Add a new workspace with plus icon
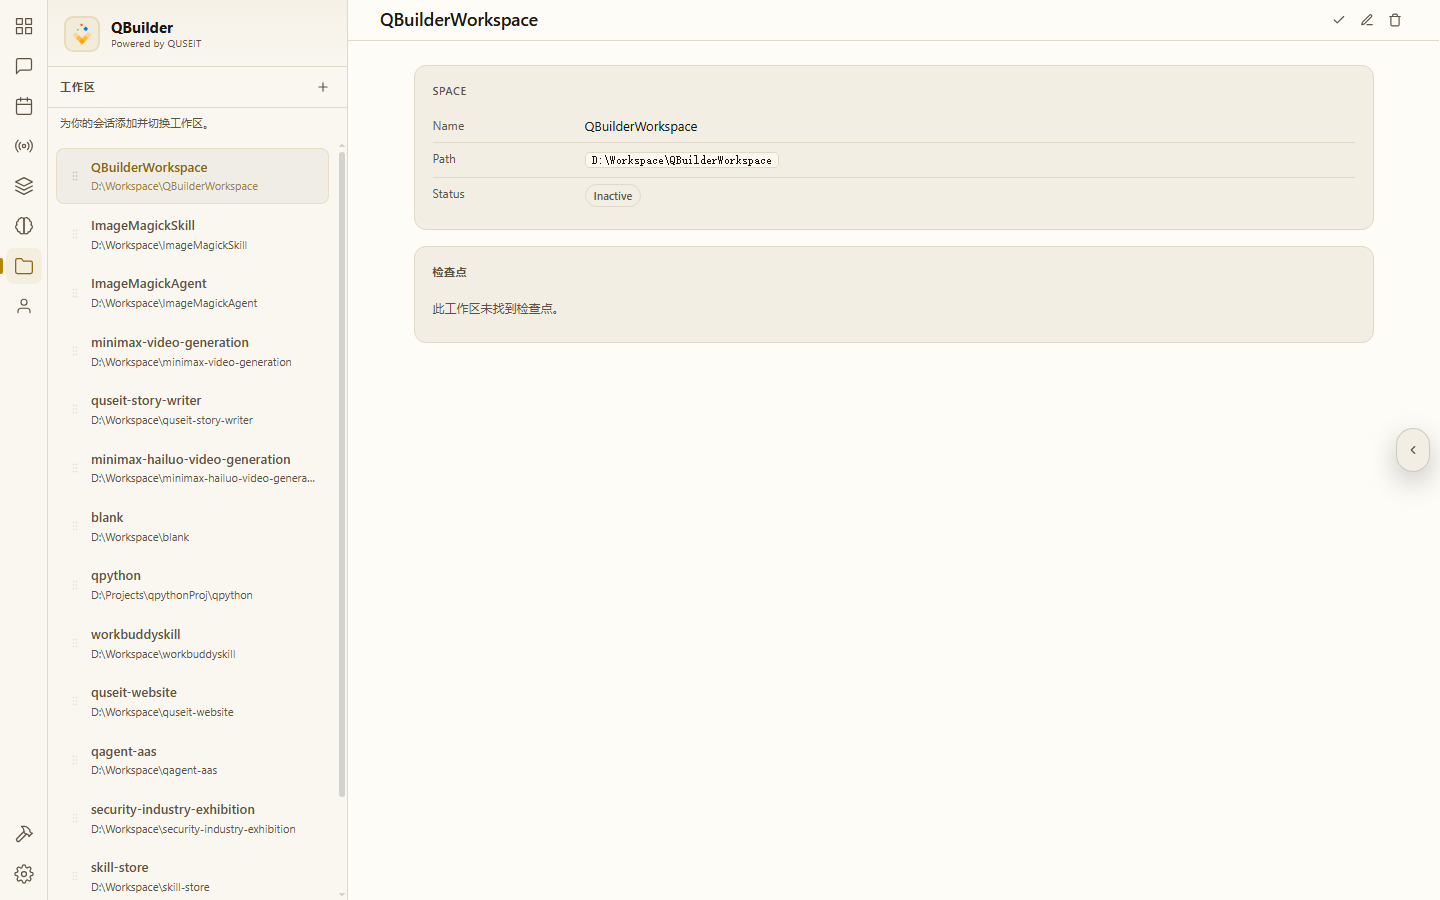This screenshot has height=900, width=1440. click(323, 87)
